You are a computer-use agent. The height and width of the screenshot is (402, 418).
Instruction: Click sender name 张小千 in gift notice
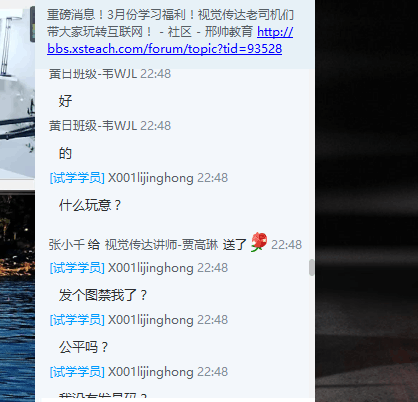pos(66,244)
